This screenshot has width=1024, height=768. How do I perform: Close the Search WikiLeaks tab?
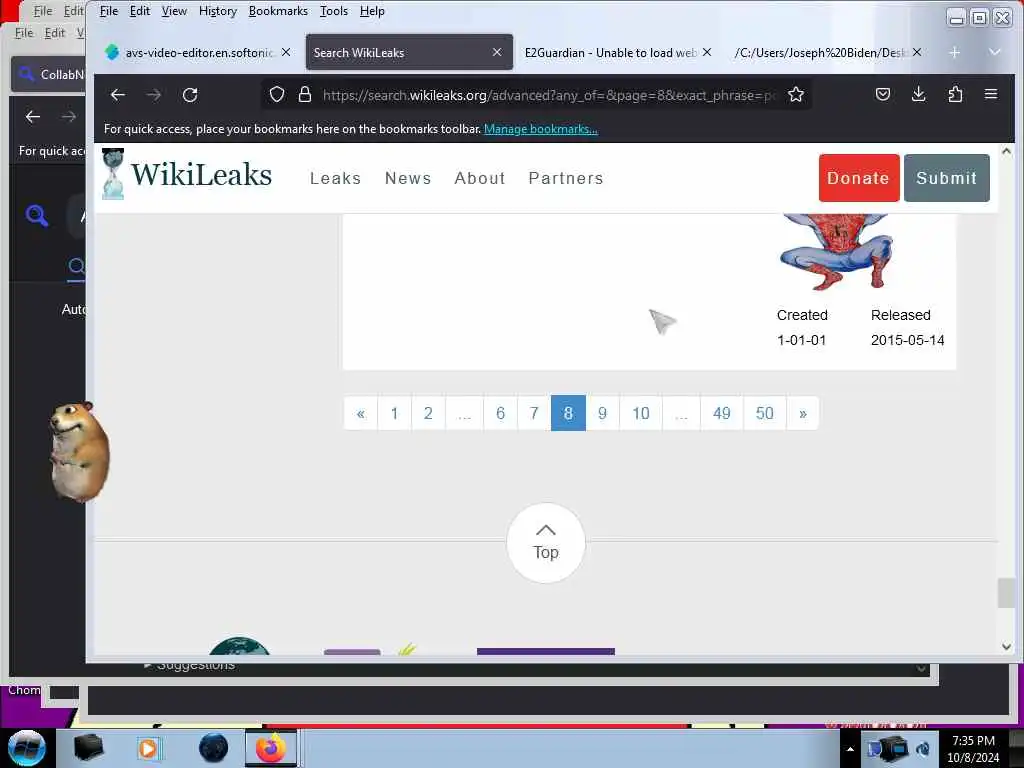click(497, 52)
